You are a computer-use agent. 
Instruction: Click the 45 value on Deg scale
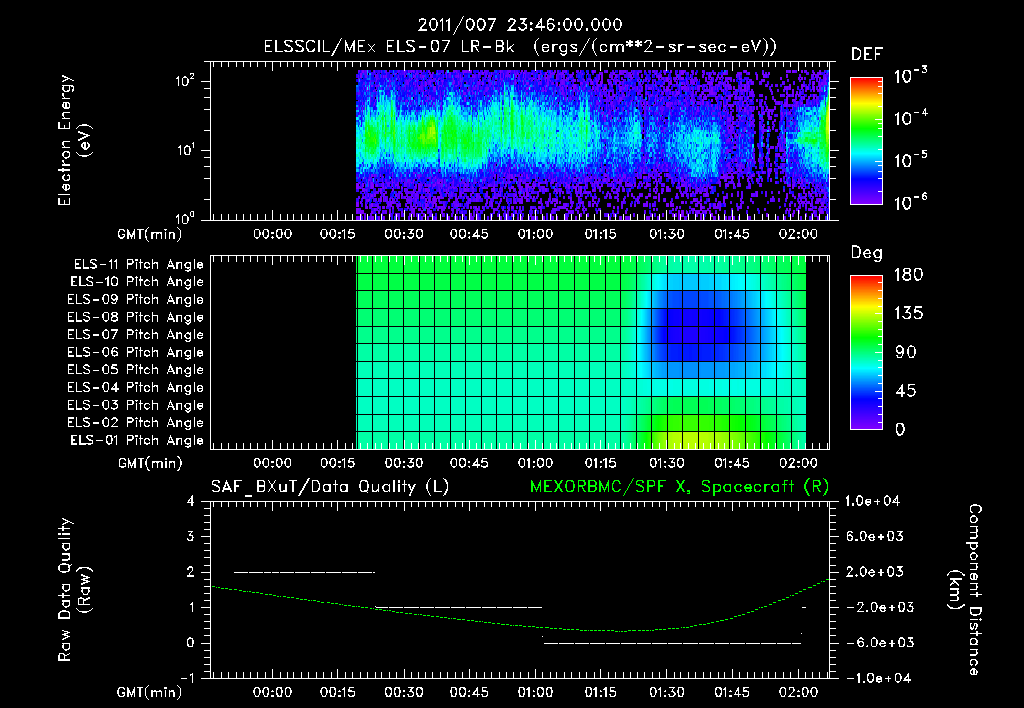pos(906,391)
